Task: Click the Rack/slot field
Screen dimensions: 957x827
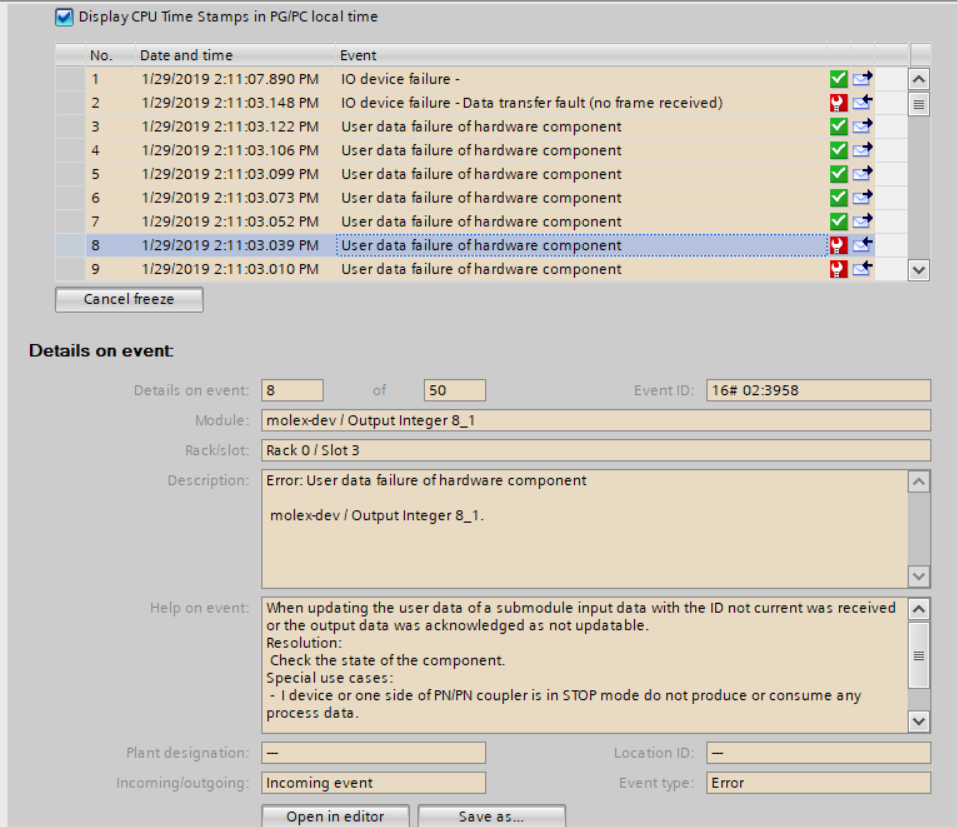Action: tap(596, 450)
